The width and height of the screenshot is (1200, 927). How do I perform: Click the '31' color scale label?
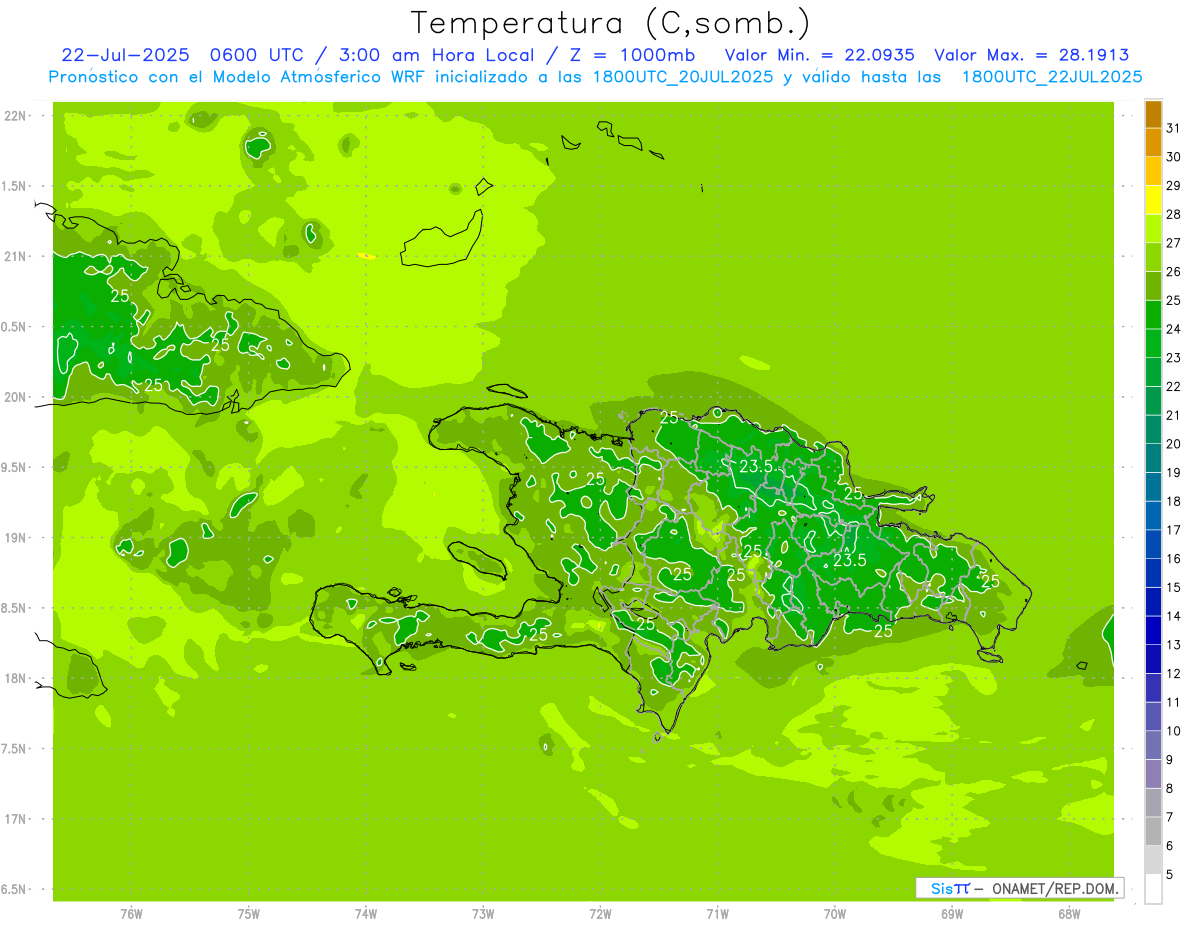[x=1174, y=128]
